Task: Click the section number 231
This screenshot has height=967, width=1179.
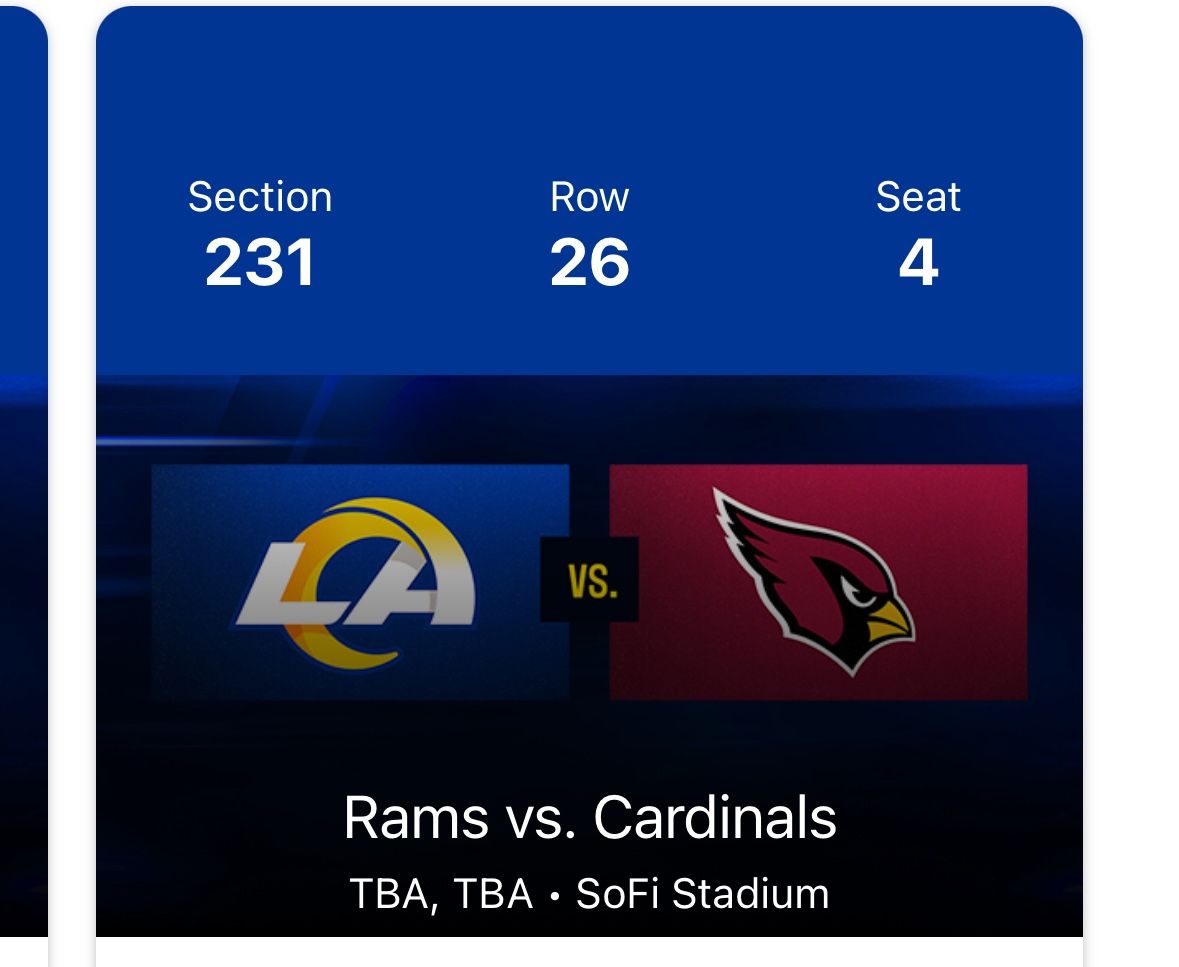Action: 260,262
